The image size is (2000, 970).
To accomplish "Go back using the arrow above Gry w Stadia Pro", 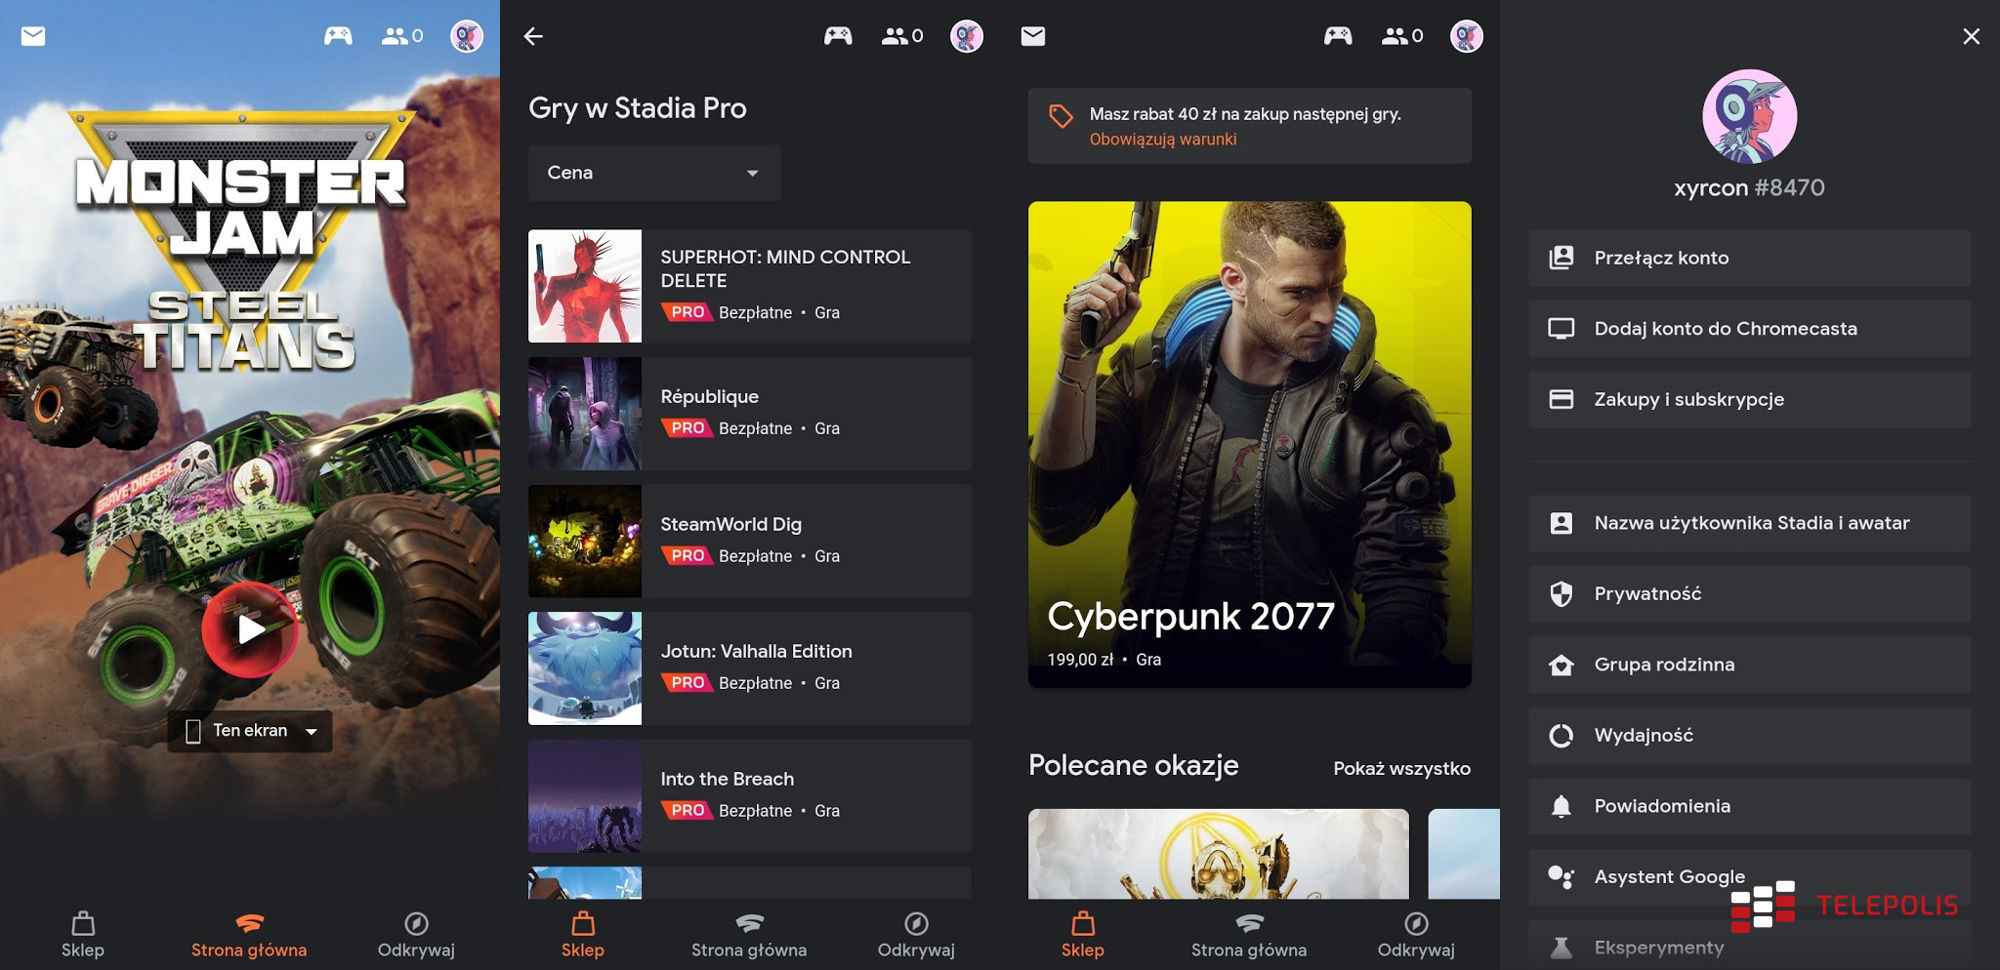I will pos(533,37).
